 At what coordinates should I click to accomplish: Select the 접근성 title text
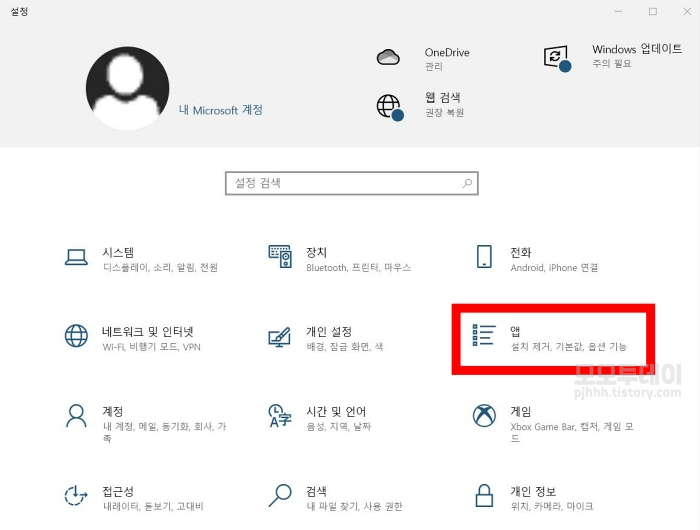point(118,492)
